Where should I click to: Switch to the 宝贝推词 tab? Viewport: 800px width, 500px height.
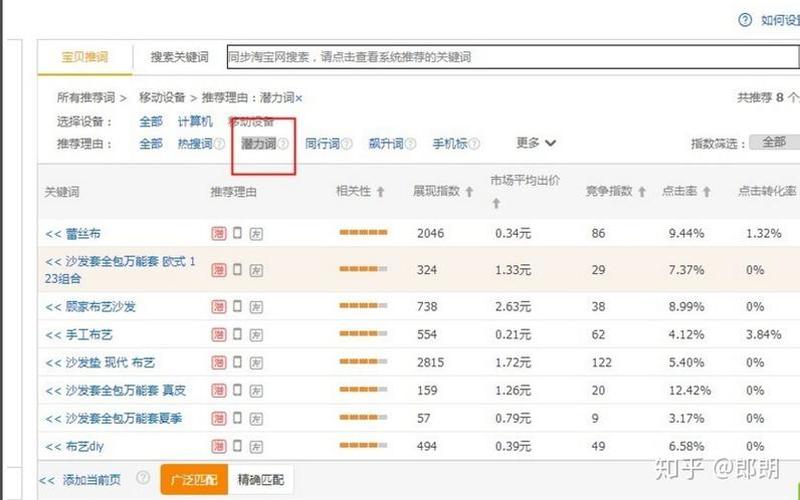pyautogui.click(x=85, y=57)
